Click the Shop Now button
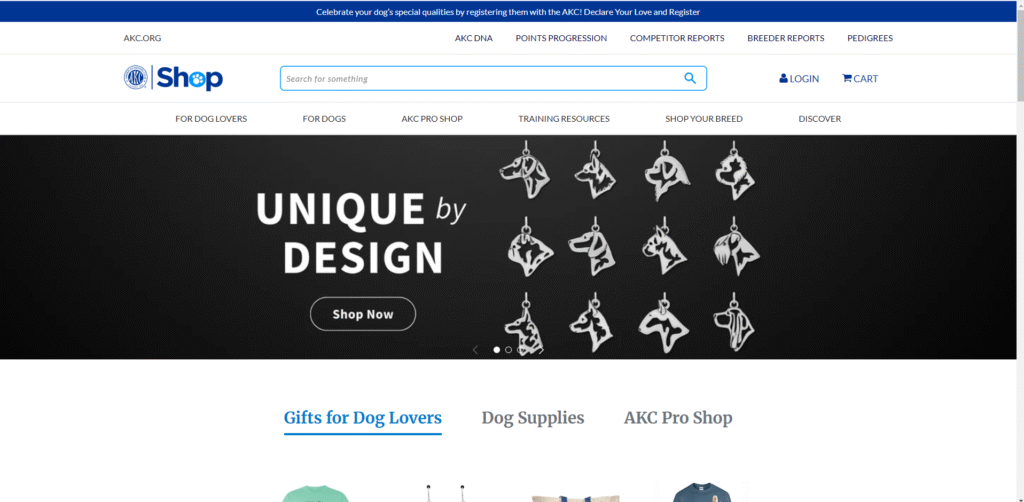 [x=362, y=314]
